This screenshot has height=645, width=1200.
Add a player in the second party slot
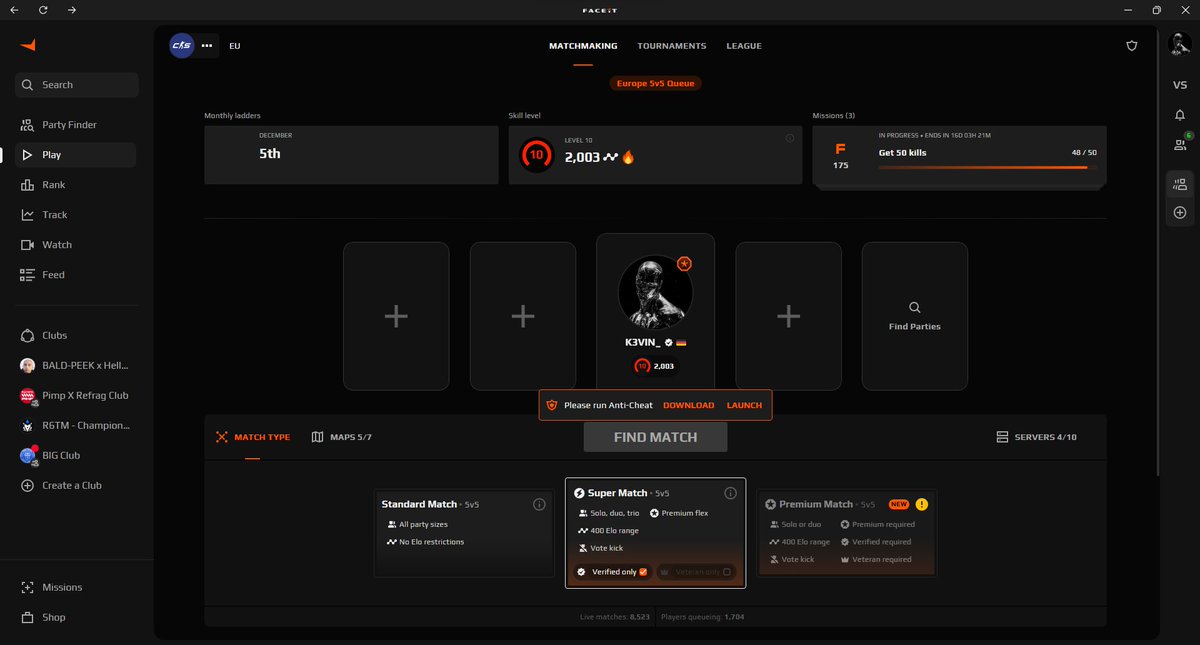click(x=523, y=316)
